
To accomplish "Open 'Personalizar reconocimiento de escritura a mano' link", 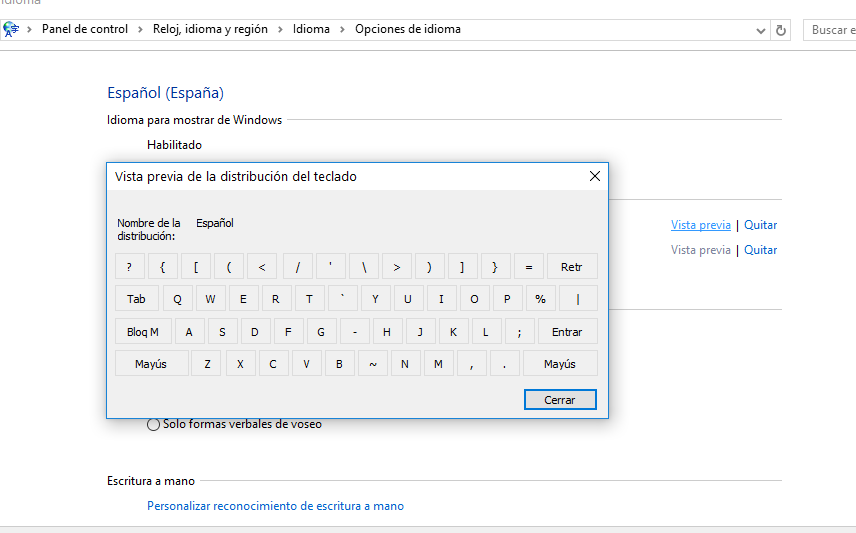I will pyautogui.click(x=275, y=506).
